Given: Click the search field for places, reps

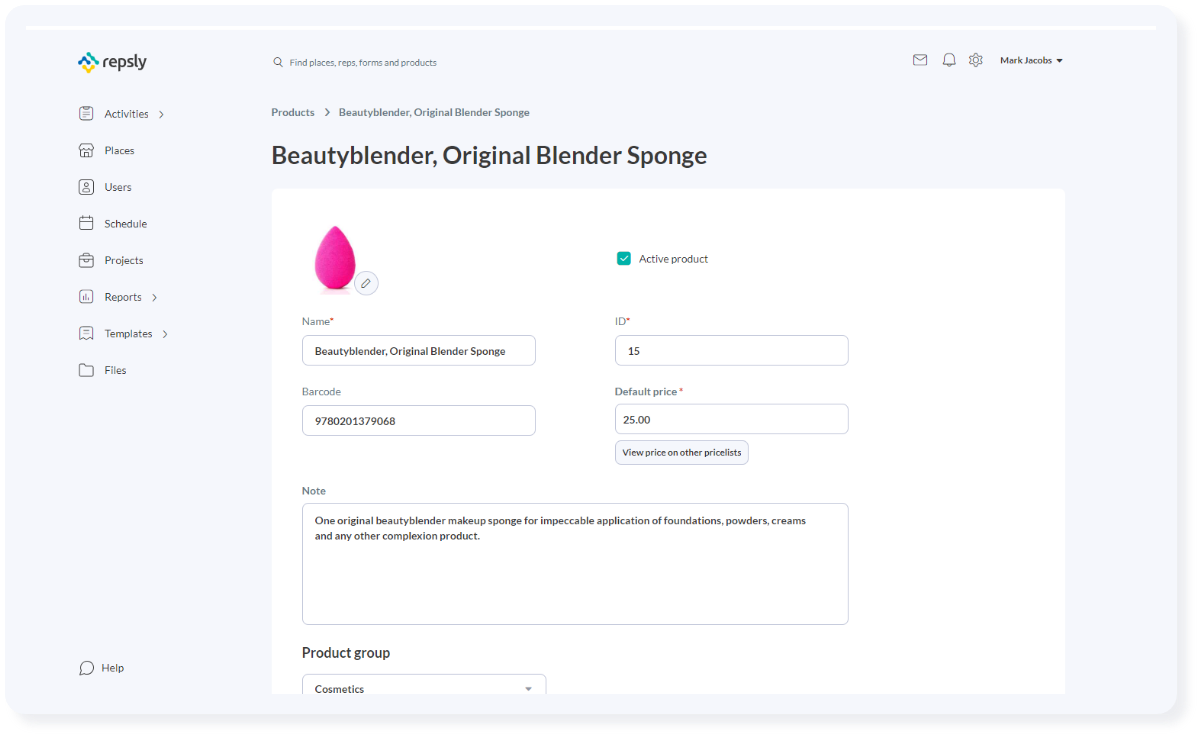Looking at the screenshot, I should click(x=363, y=62).
